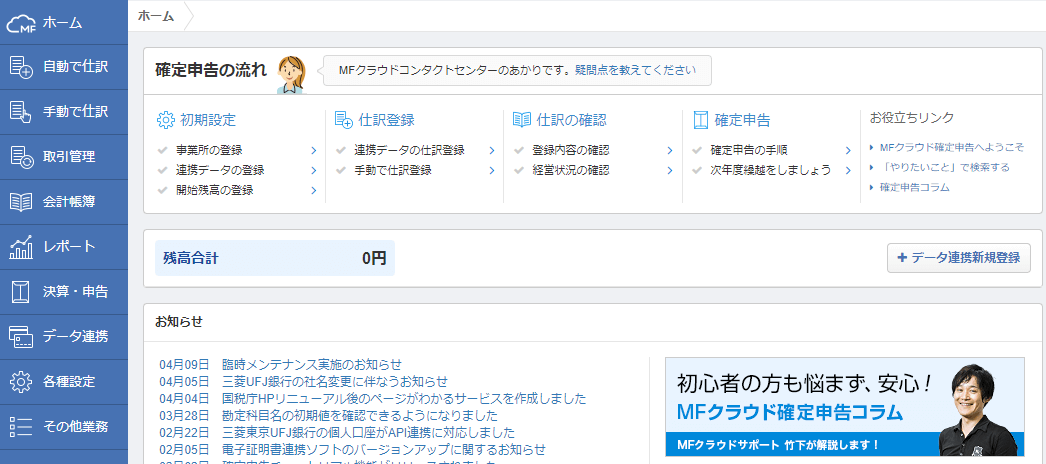This screenshot has height=464, width=1046.
Task: Expand chevron for 開始残高の登録
Action: pos(314,190)
